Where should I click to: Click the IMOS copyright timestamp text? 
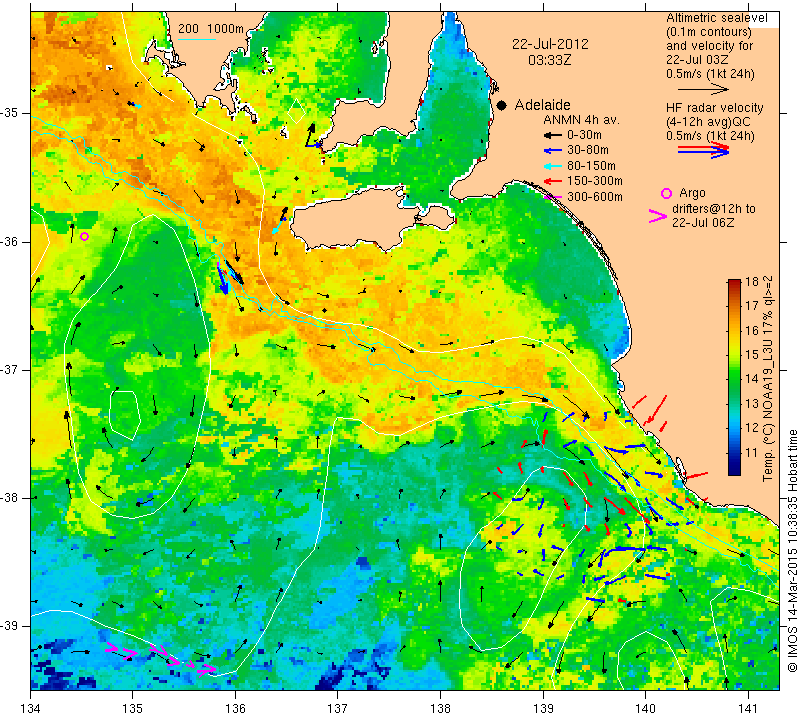(792, 552)
